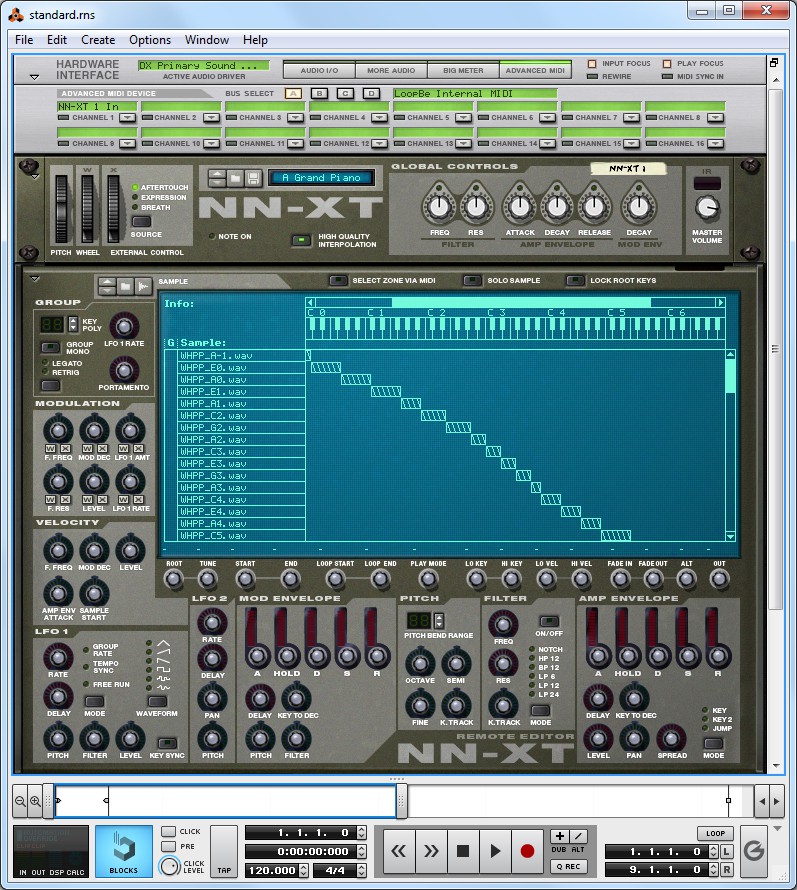Image resolution: width=797 pixels, height=890 pixels.
Task: Toggle LFO 1 Key Sync button
Action: [167, 742]
